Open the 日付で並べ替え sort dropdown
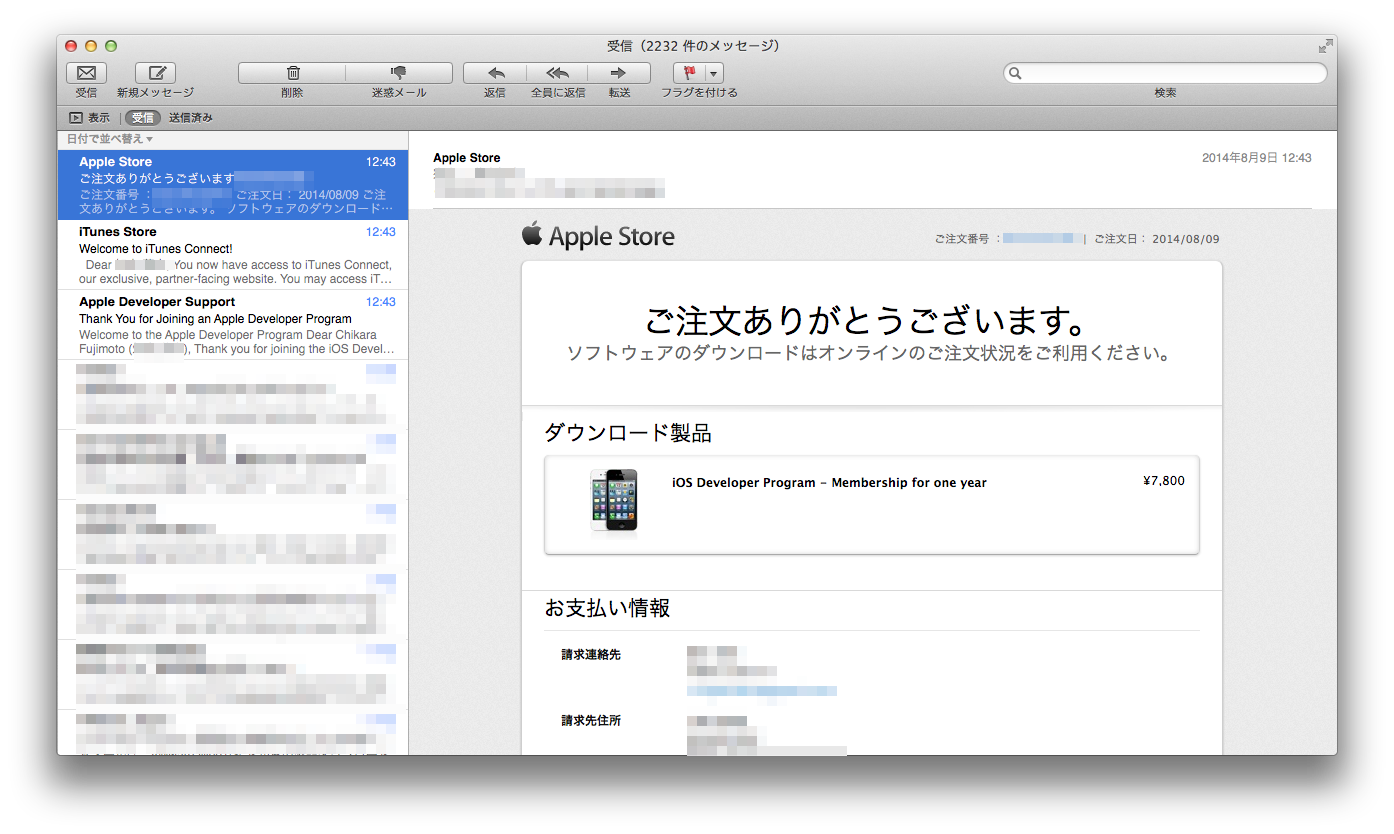Image resolution: width=1394 pixels, height=834 pixels. pos(110,139)
